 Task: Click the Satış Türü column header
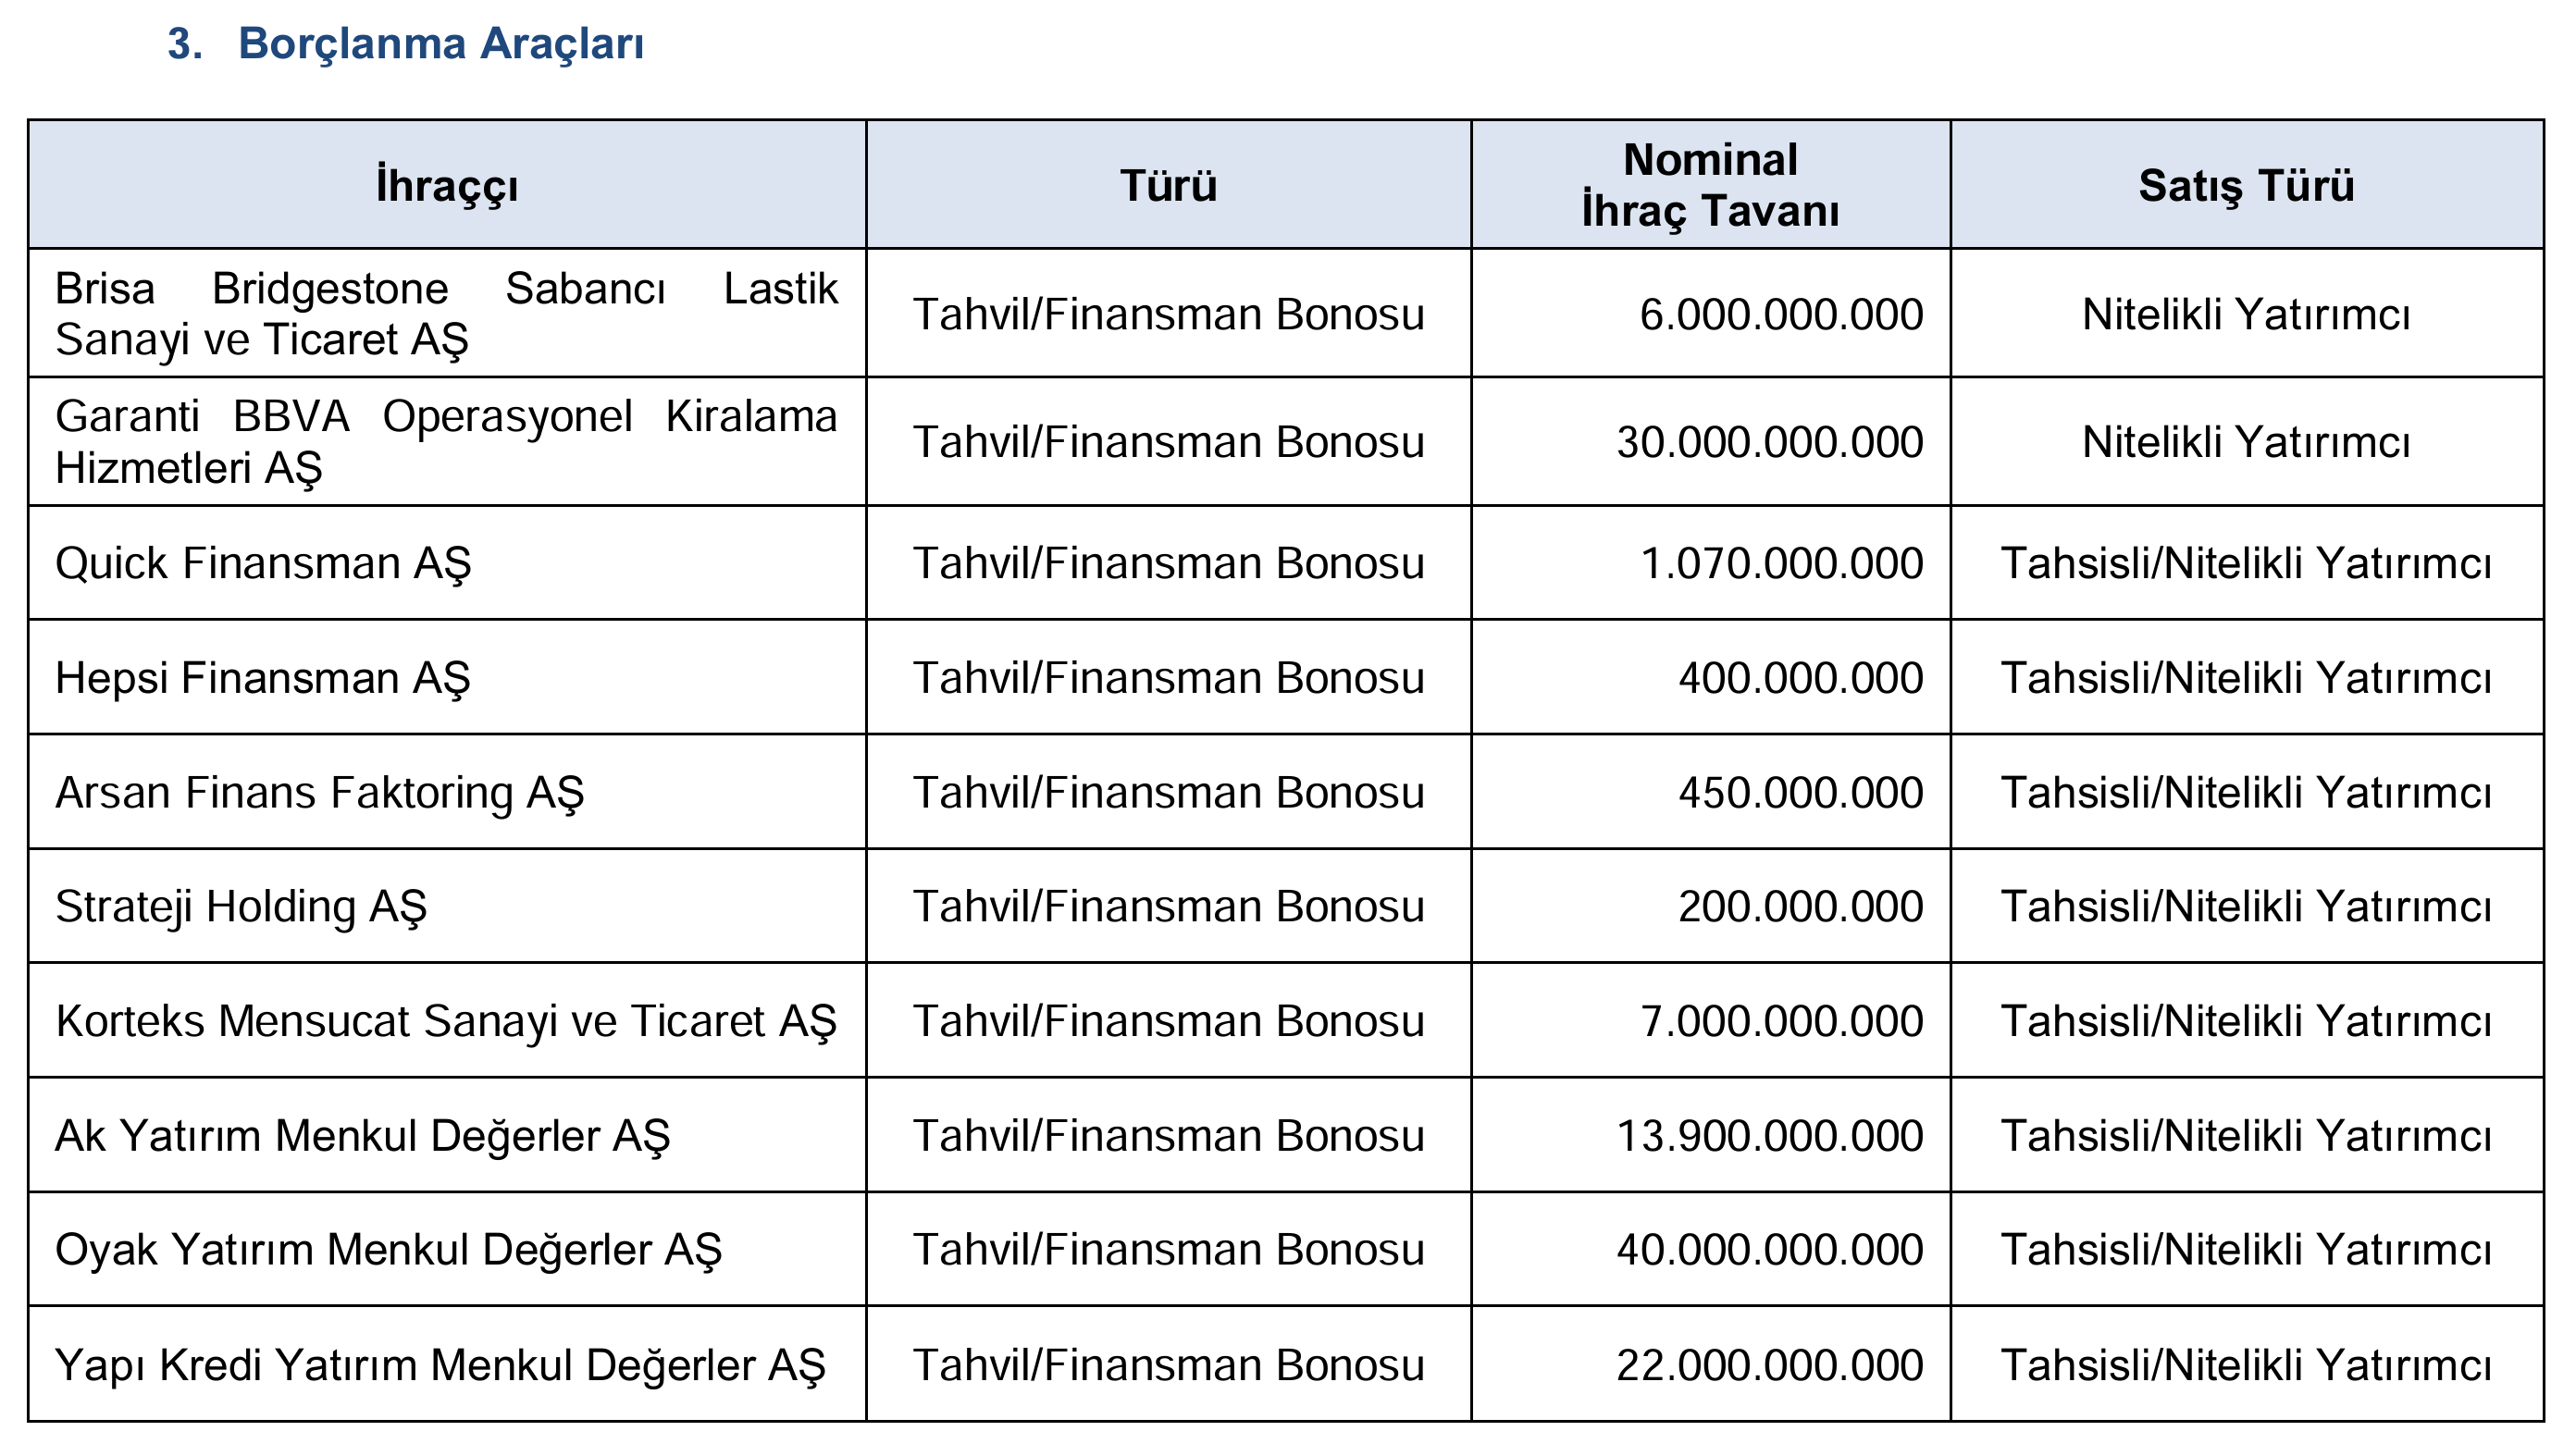(x=2246, y=185)
